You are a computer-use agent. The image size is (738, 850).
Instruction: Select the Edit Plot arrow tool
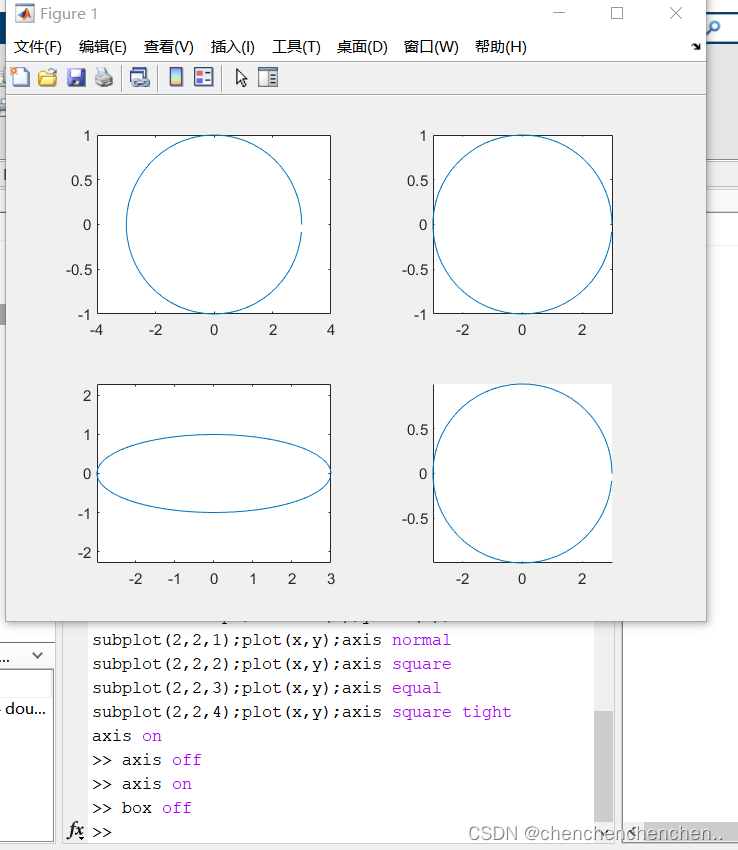tap(241, 78)
